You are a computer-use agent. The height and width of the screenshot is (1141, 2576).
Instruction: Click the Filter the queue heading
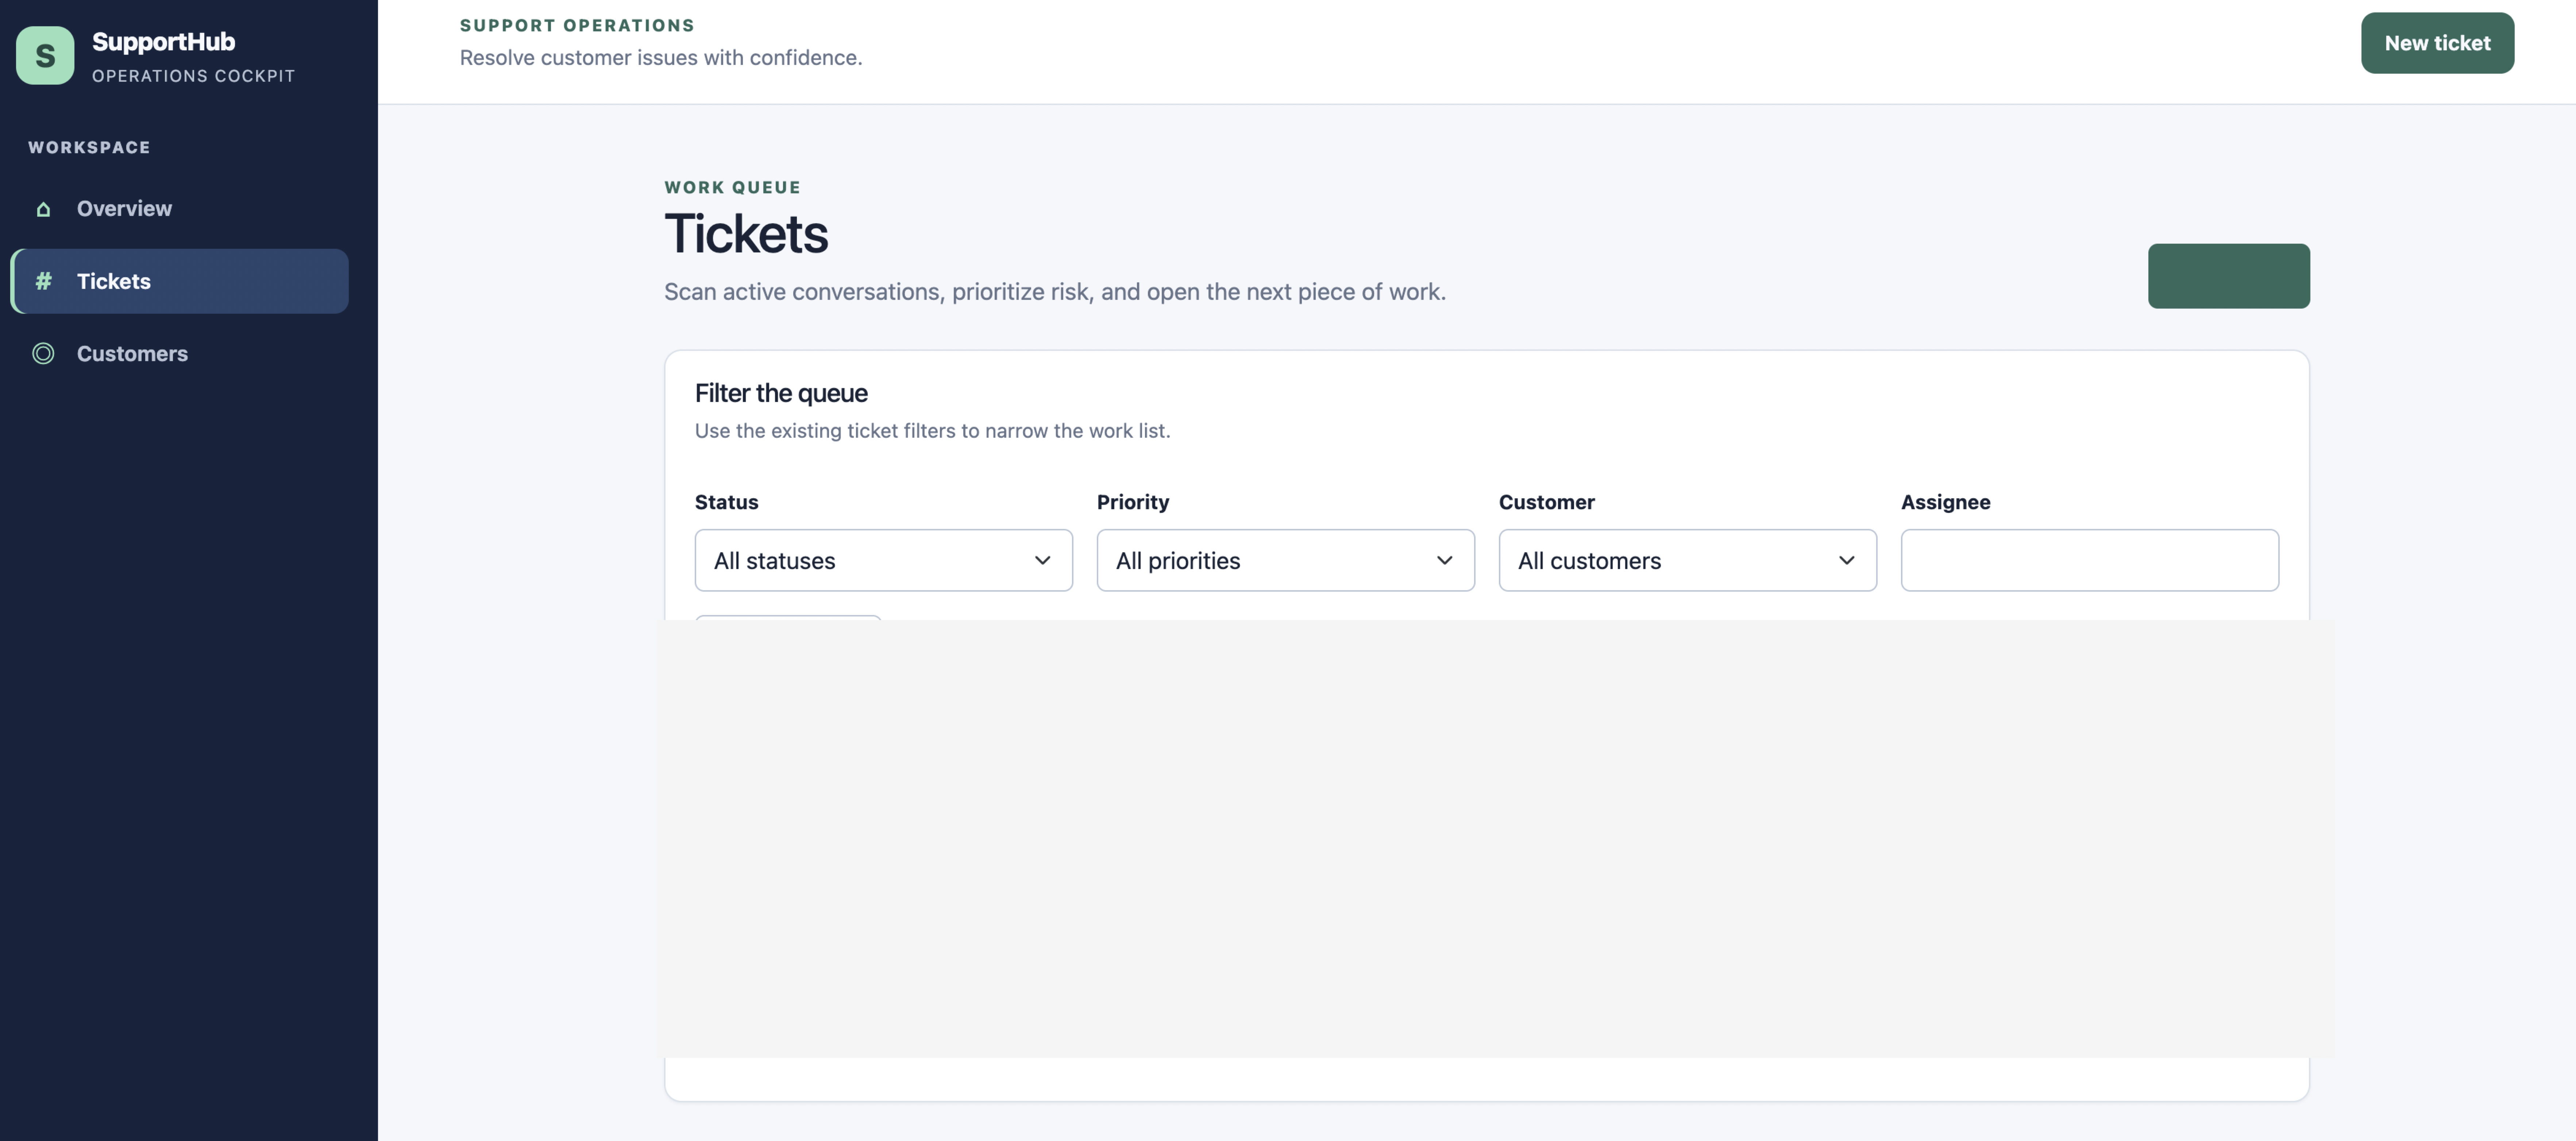pos(781,393)
